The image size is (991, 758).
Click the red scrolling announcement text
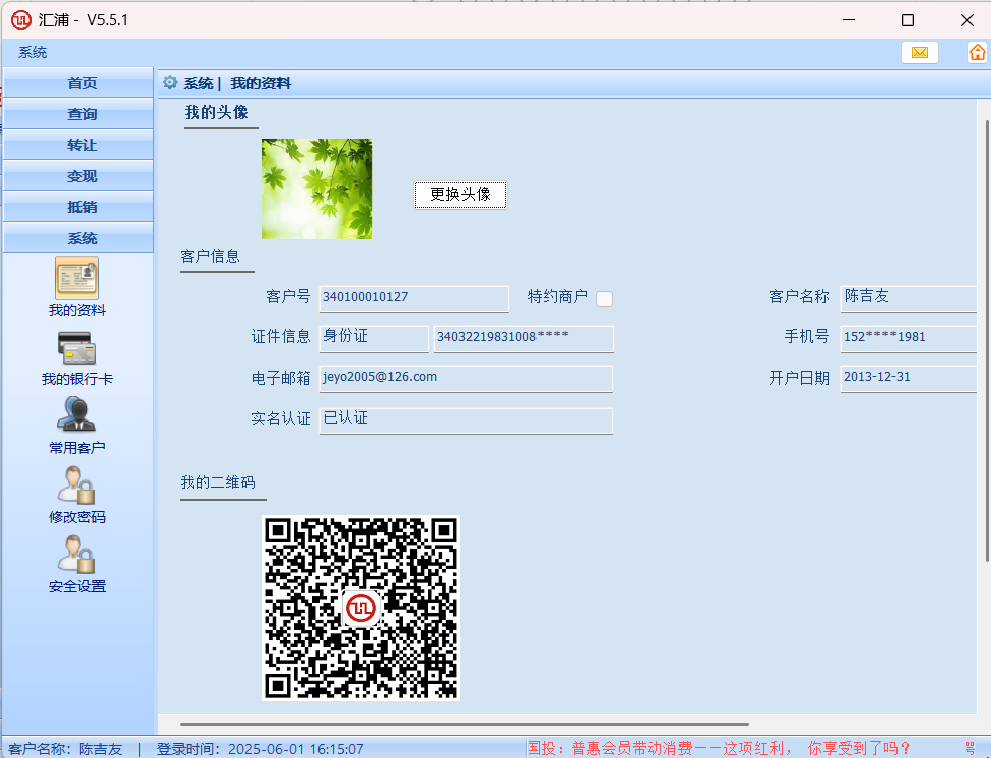tap(720, 748)
